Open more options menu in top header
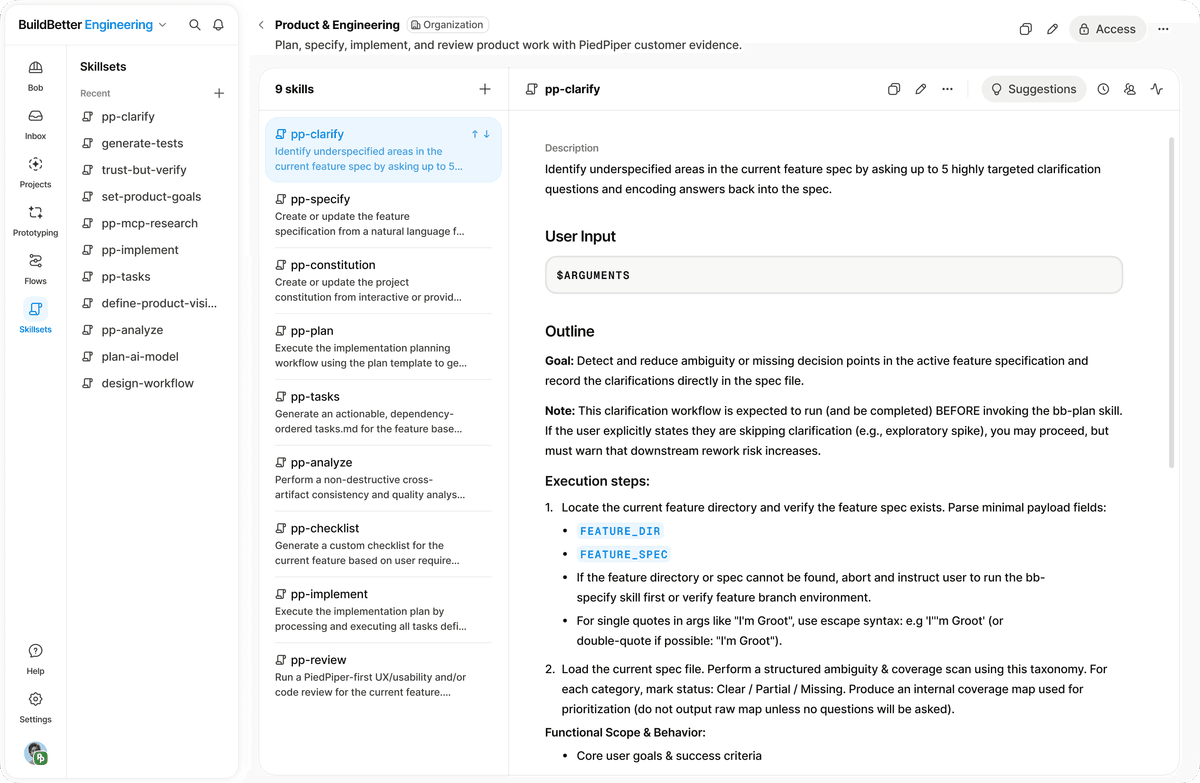1200x783 pixels. pyautogui.click(x=1163, y=29)
